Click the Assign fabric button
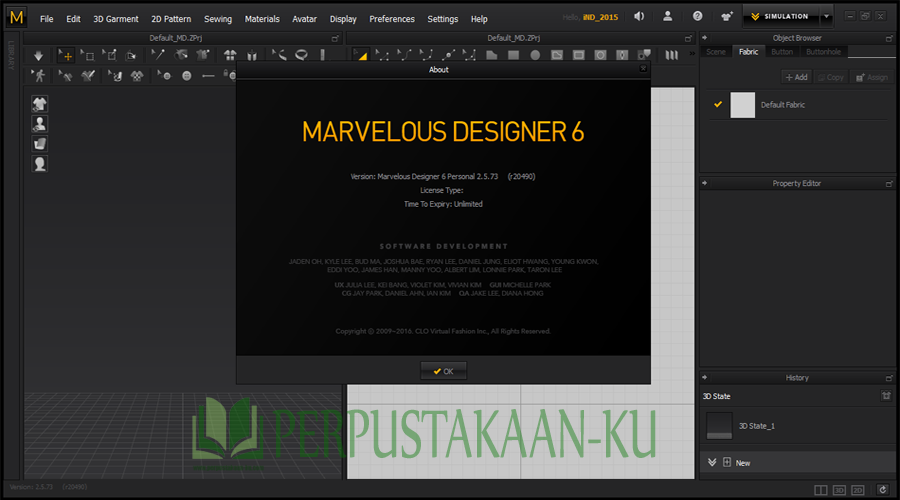 point(872,77)
